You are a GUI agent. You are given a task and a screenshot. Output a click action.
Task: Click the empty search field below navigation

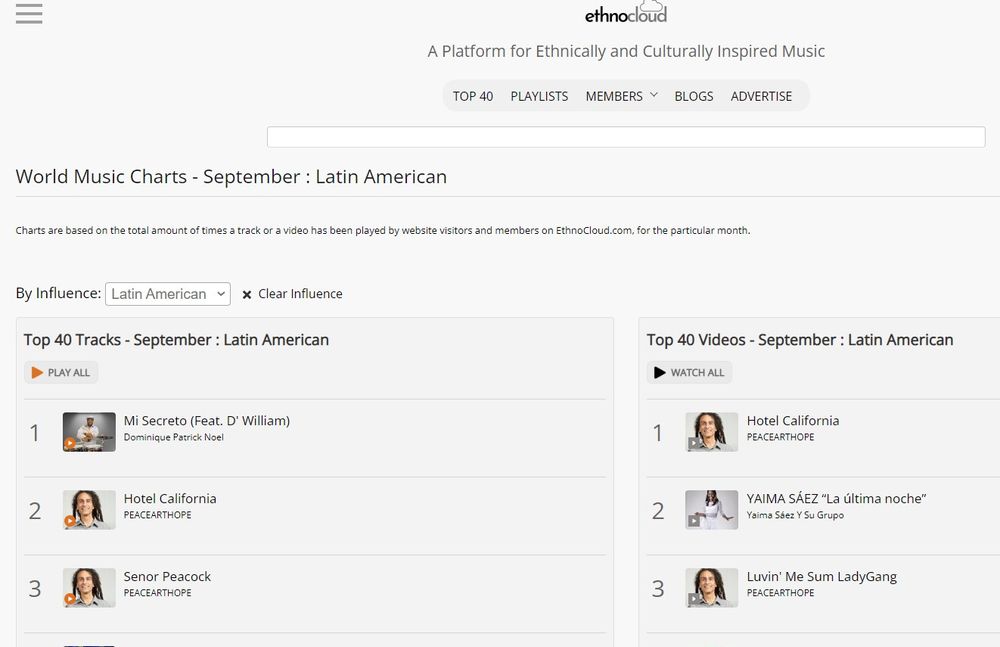[626, 137]
